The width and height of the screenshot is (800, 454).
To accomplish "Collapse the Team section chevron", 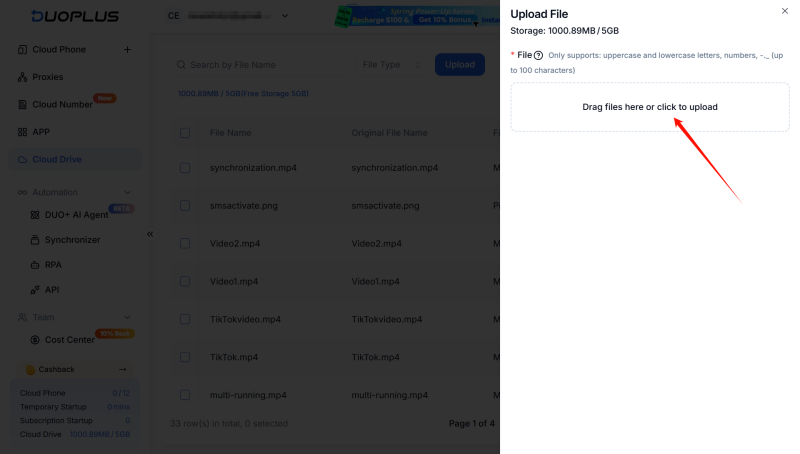I will (x=127, y=317).
